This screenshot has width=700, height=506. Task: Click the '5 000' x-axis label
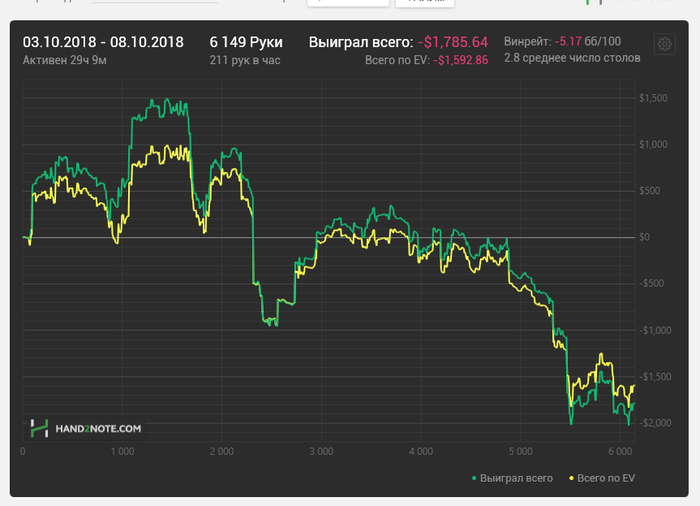click(521, 452)
